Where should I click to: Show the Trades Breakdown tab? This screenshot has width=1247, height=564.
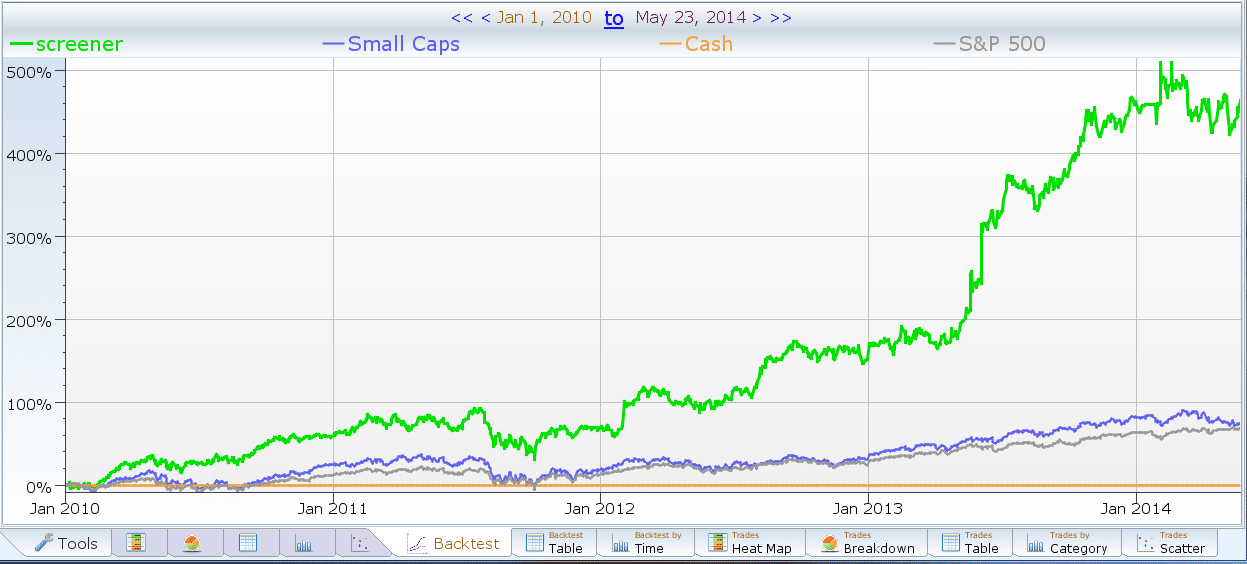[x=866, y=543]
